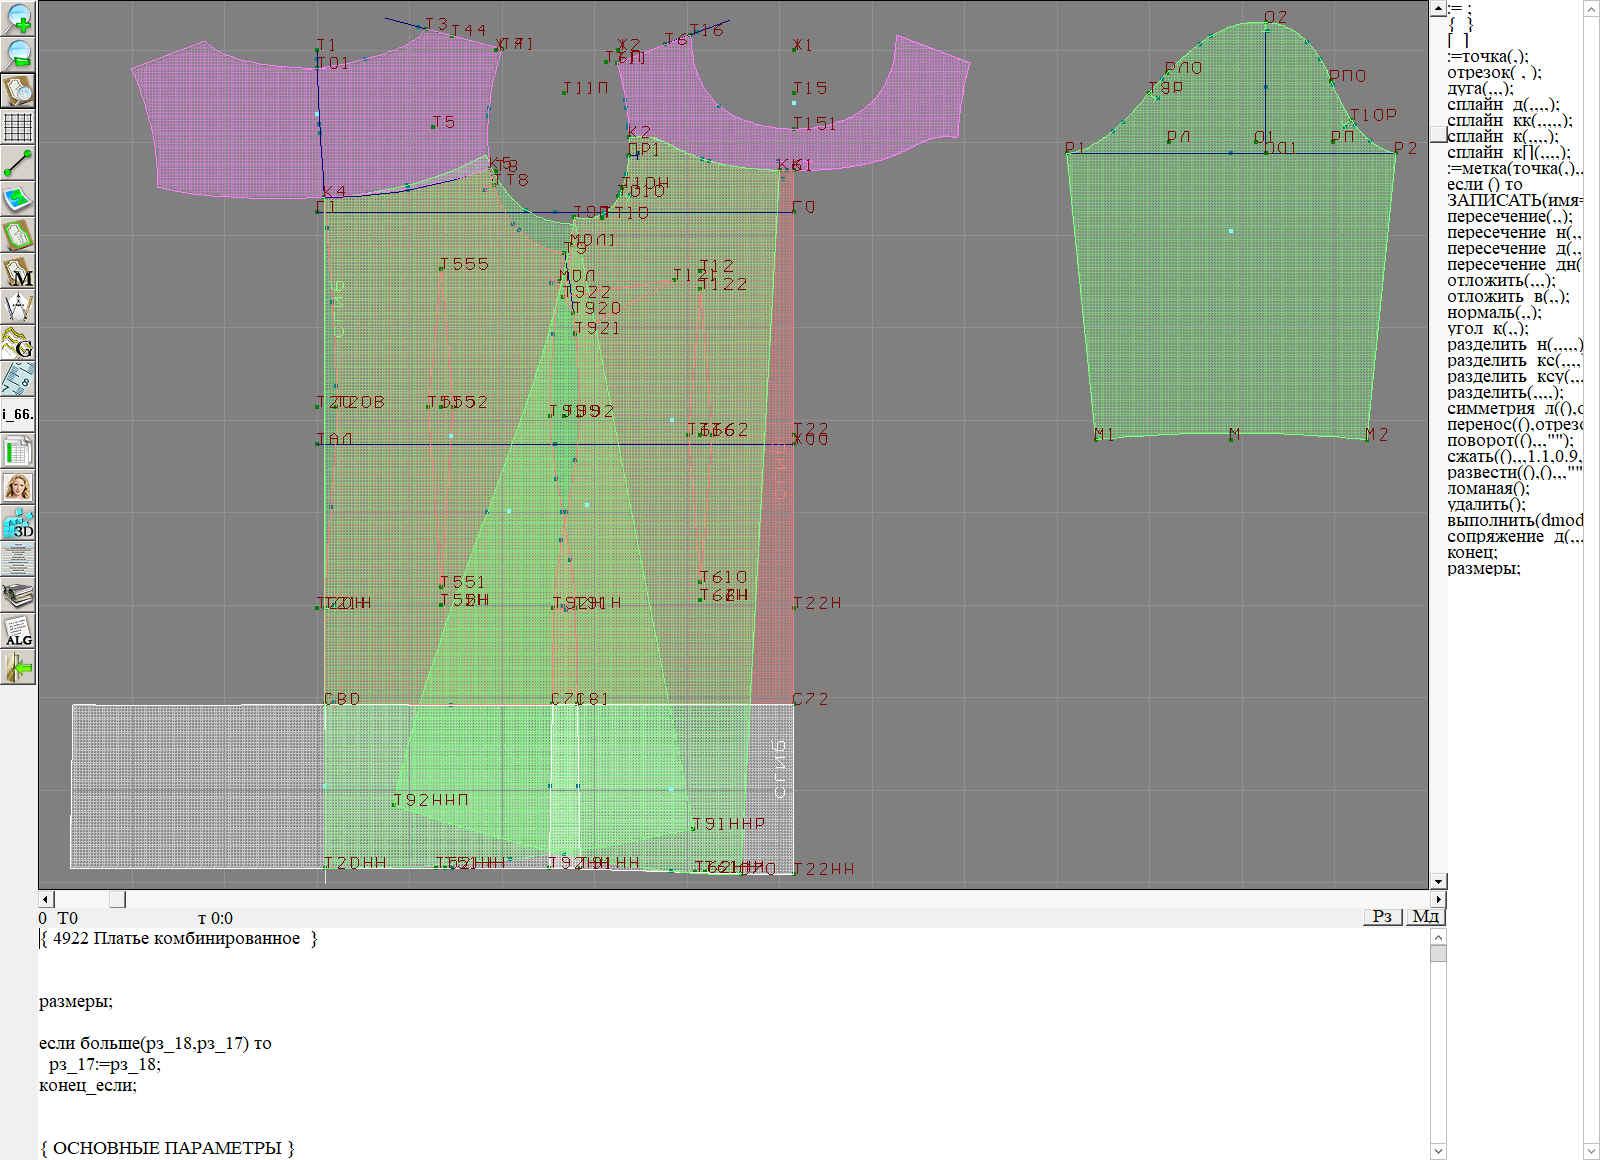The height and width of the screenshot is (1160, 1600).
Task: Click the pattern with letter M icon
Action: (x=18, y=271)
